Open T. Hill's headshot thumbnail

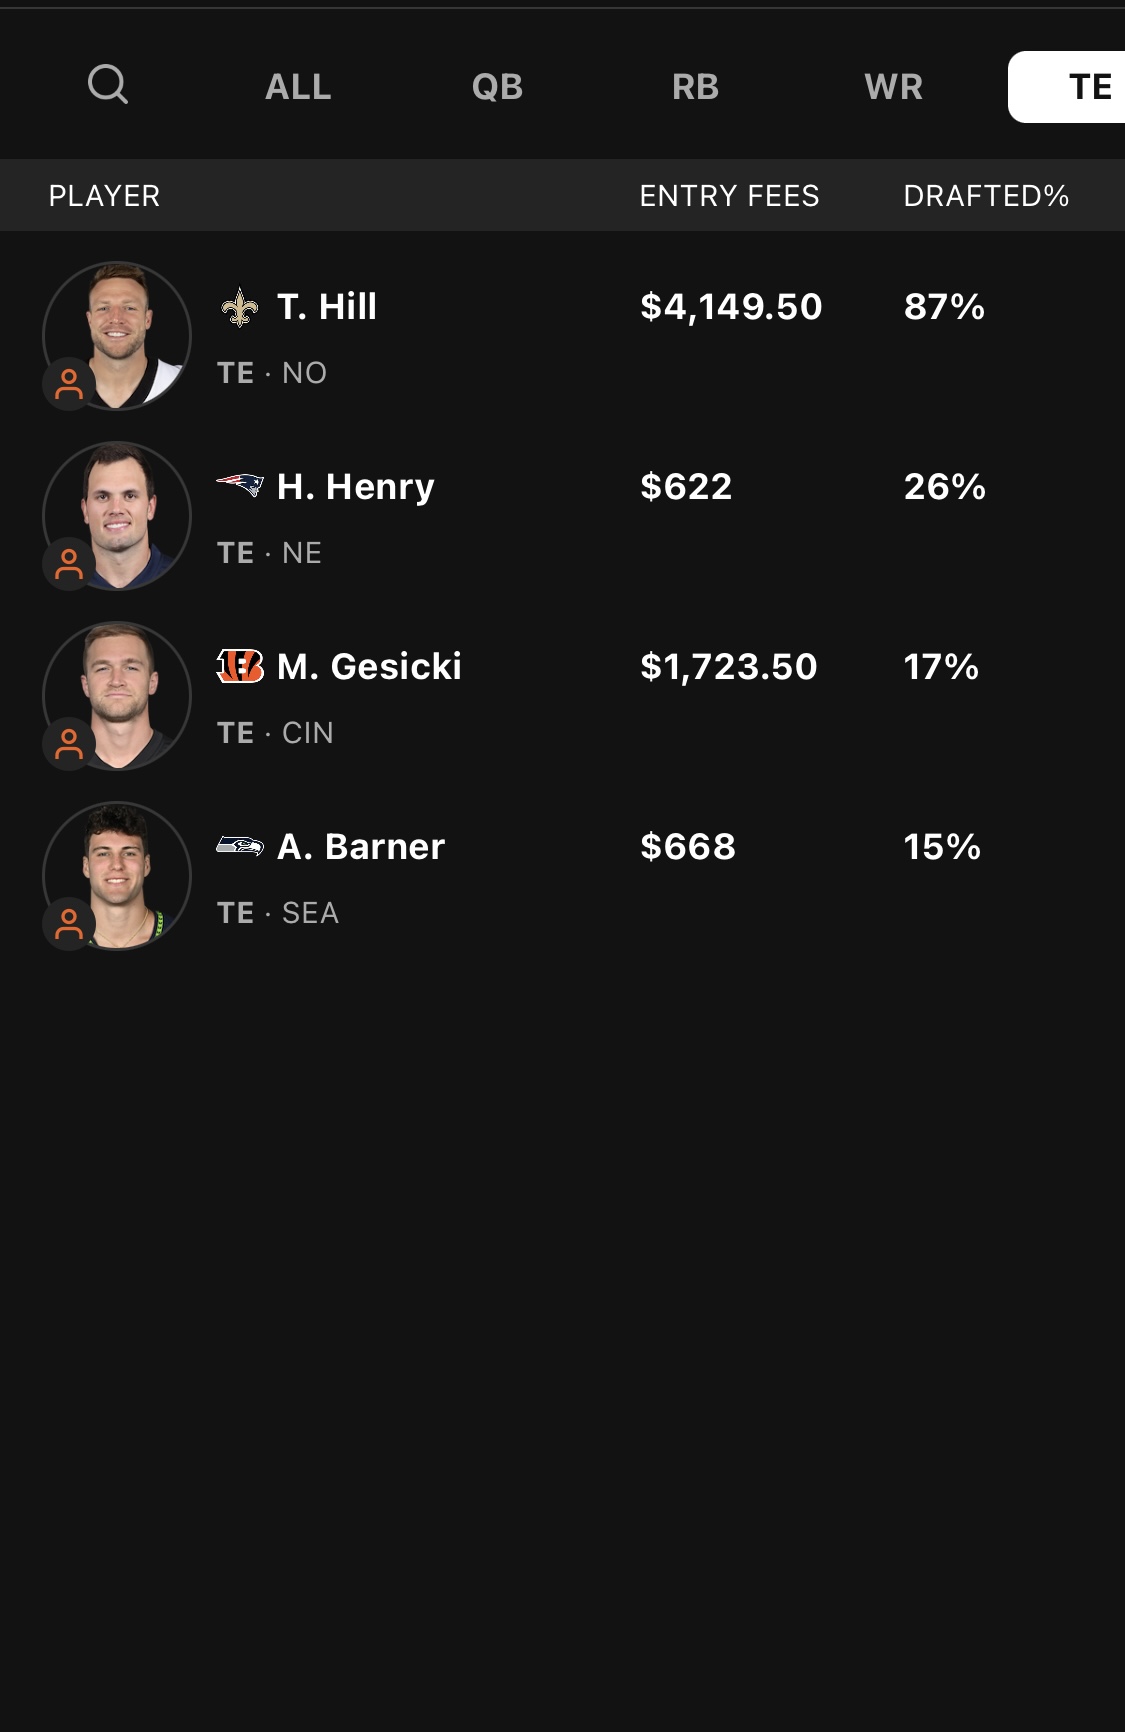click(117, 336)
